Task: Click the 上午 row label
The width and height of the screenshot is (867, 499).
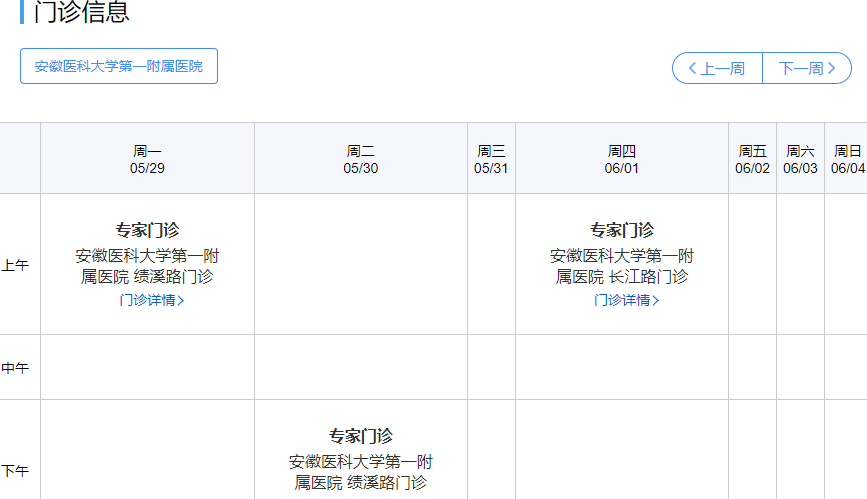Action: pyautogui.click(x=15, y=265)
